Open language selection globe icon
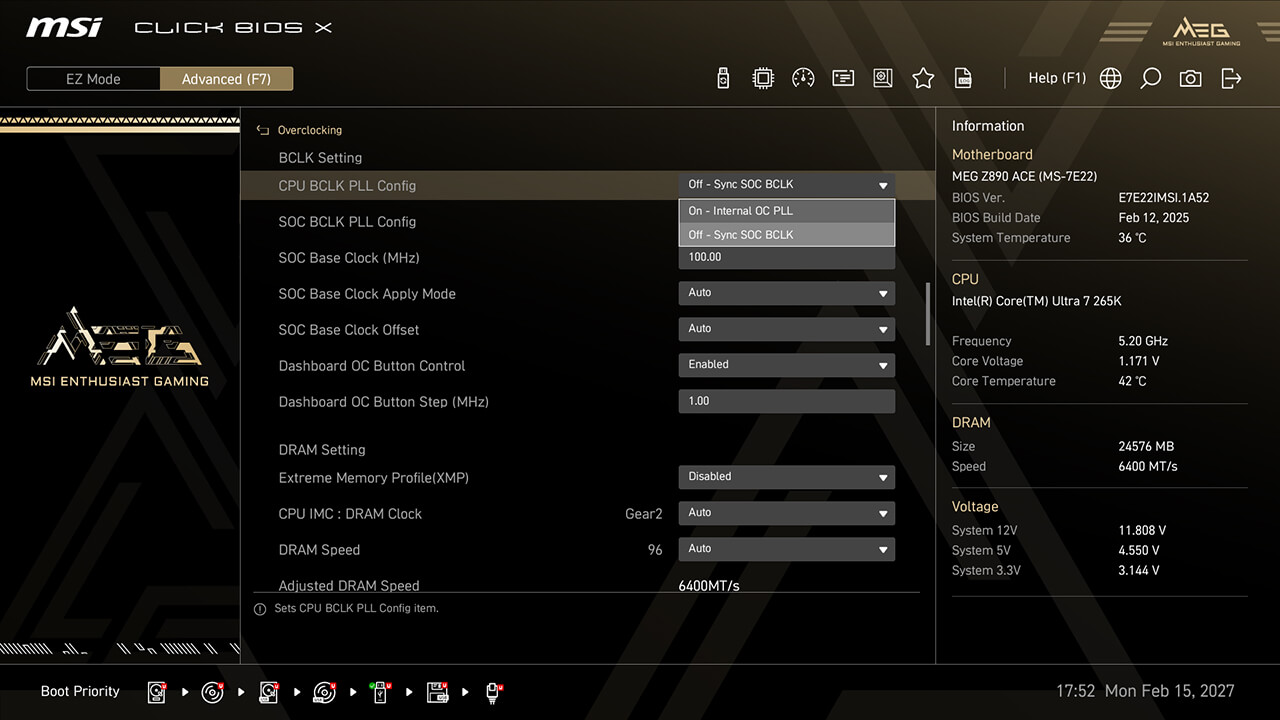1280x720 pixels. point(1110,78)
